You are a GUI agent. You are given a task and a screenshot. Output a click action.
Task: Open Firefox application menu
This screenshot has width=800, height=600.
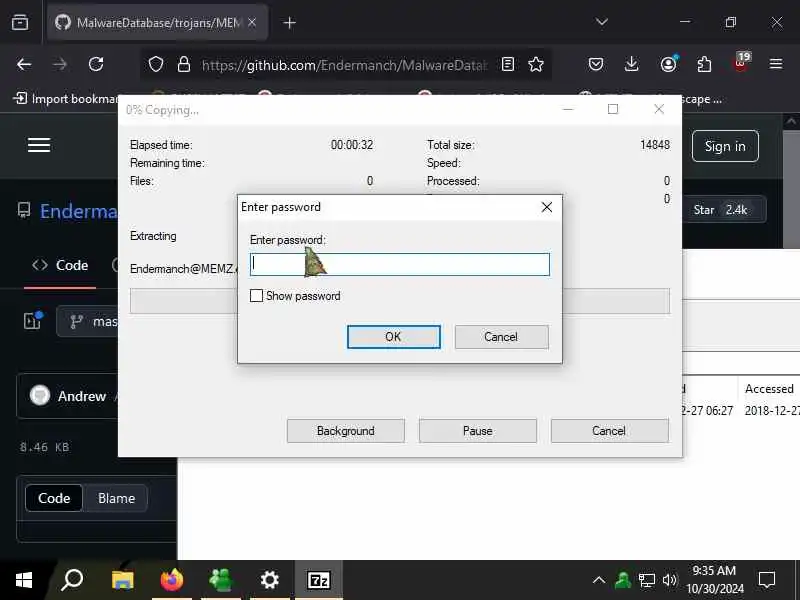pos(776,64)
